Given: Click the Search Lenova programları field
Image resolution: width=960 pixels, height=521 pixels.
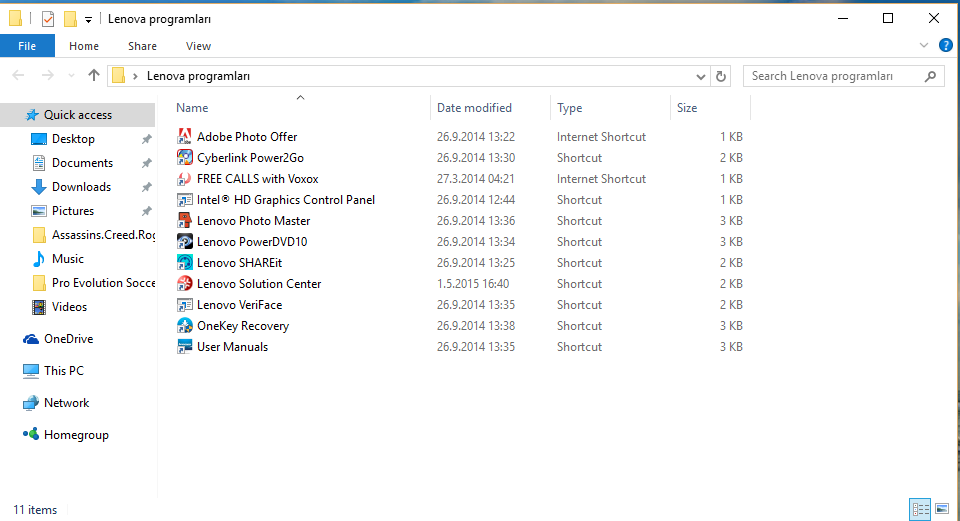Looking at the screenshot, I should (x=835, y=76).
